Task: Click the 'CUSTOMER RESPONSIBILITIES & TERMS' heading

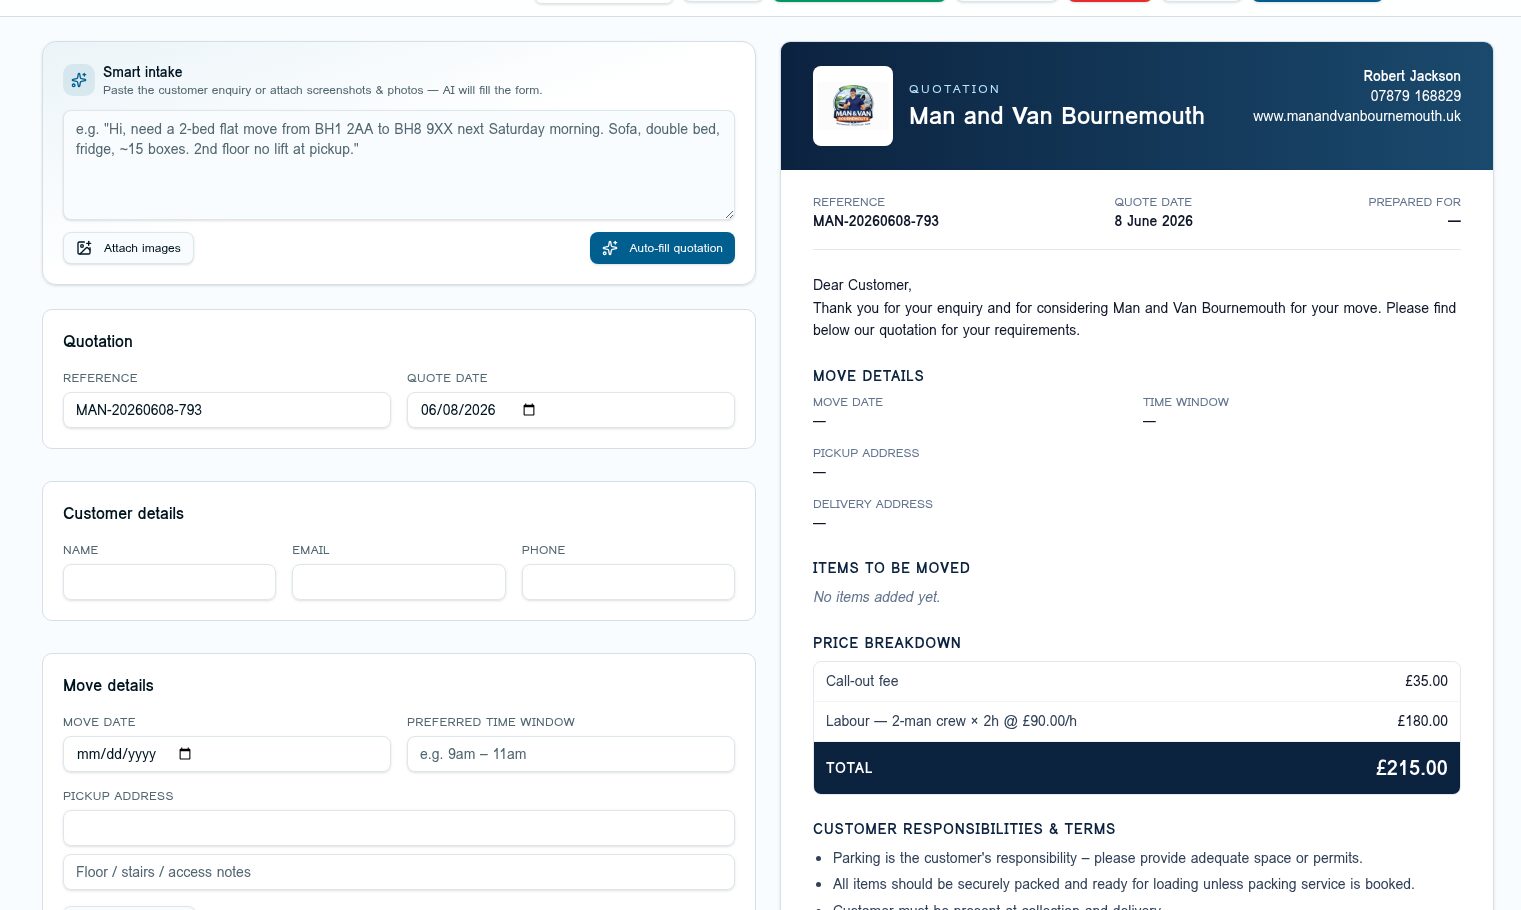Action: coord(964,829)
